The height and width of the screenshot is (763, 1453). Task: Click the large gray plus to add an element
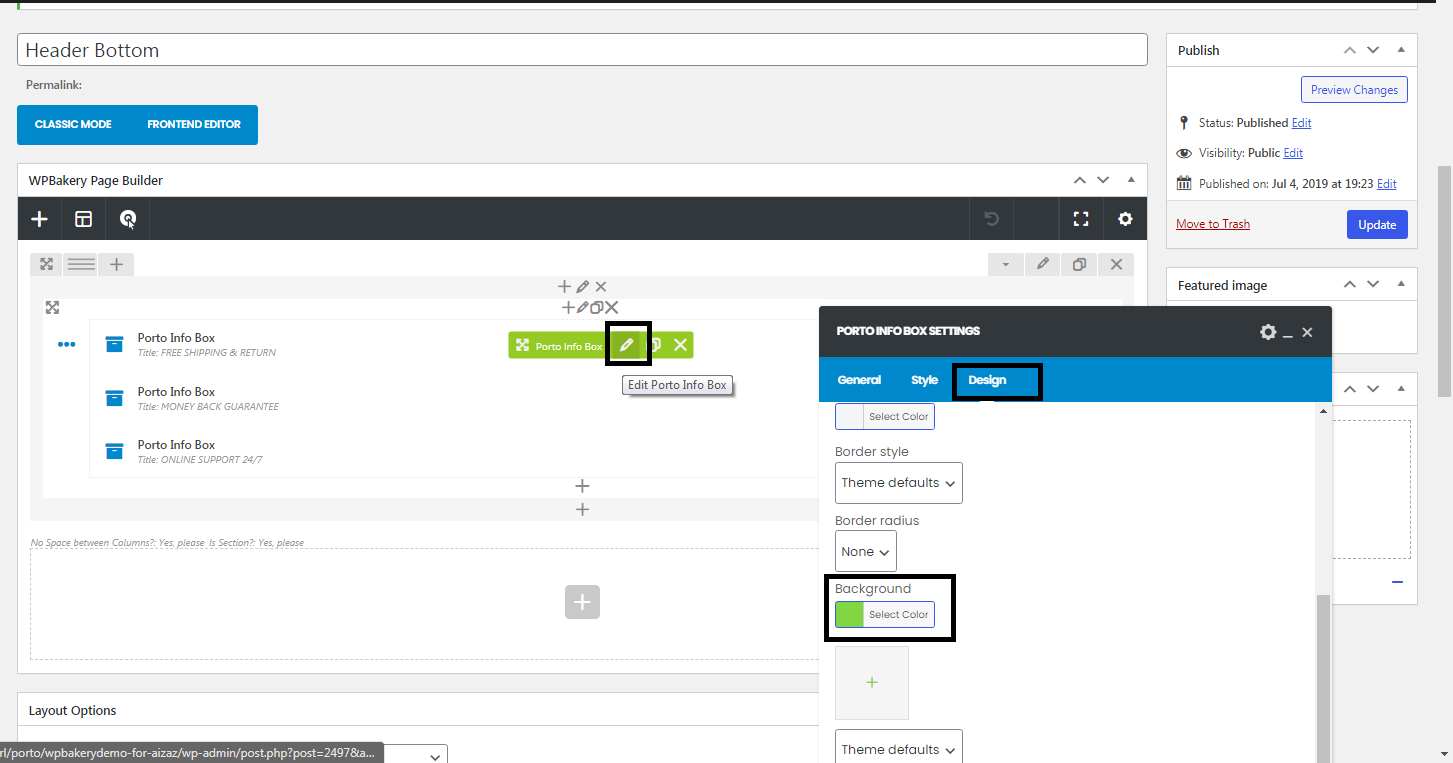coord(582,602)
